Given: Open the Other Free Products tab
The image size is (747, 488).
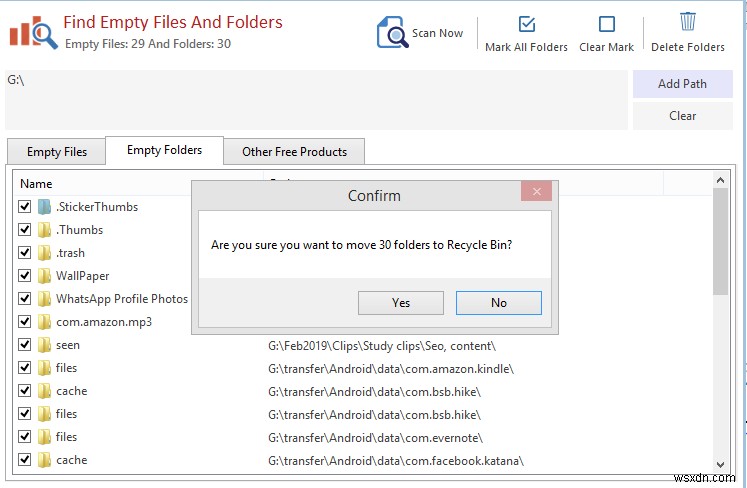Looking at the screenshot, I should click(x=294, y=152).
